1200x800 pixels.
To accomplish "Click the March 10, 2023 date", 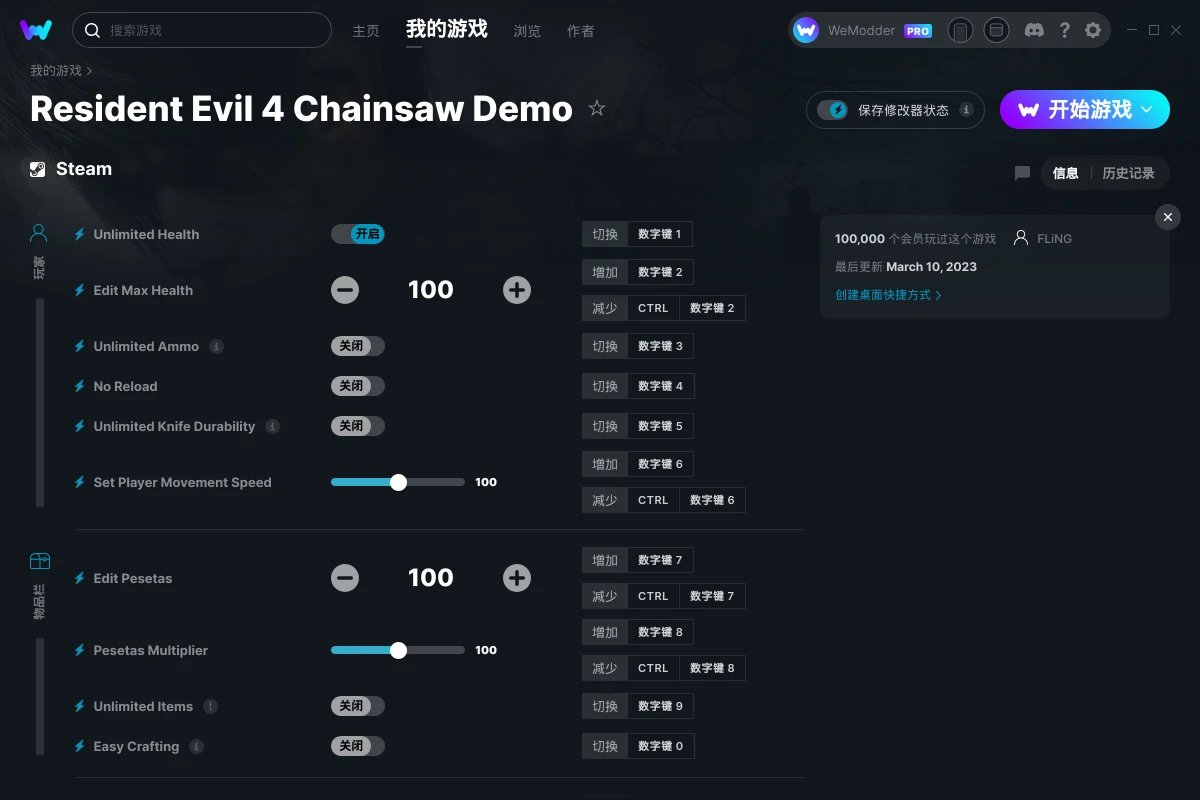I will point(931,267).
